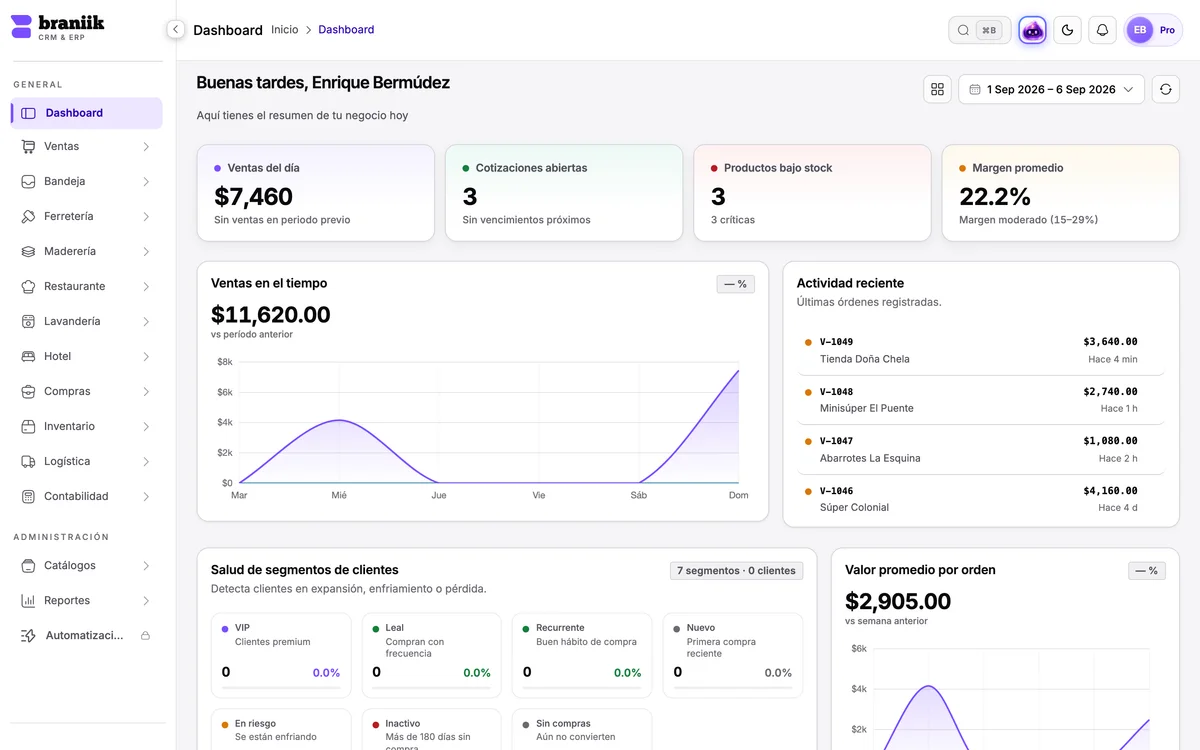The height and width of the screenshot is (750, 1200).
Task: Expand the Inventario submenu chevron
Action: pyautogui.click(x=146, y=426)
